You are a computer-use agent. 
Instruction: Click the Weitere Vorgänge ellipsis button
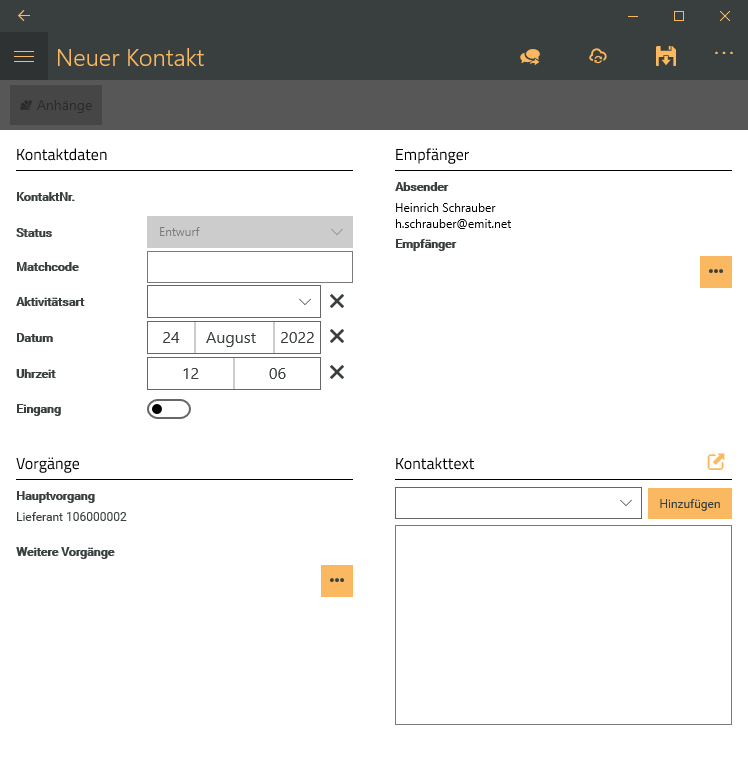pyautogui.click(x=336, y=581)
